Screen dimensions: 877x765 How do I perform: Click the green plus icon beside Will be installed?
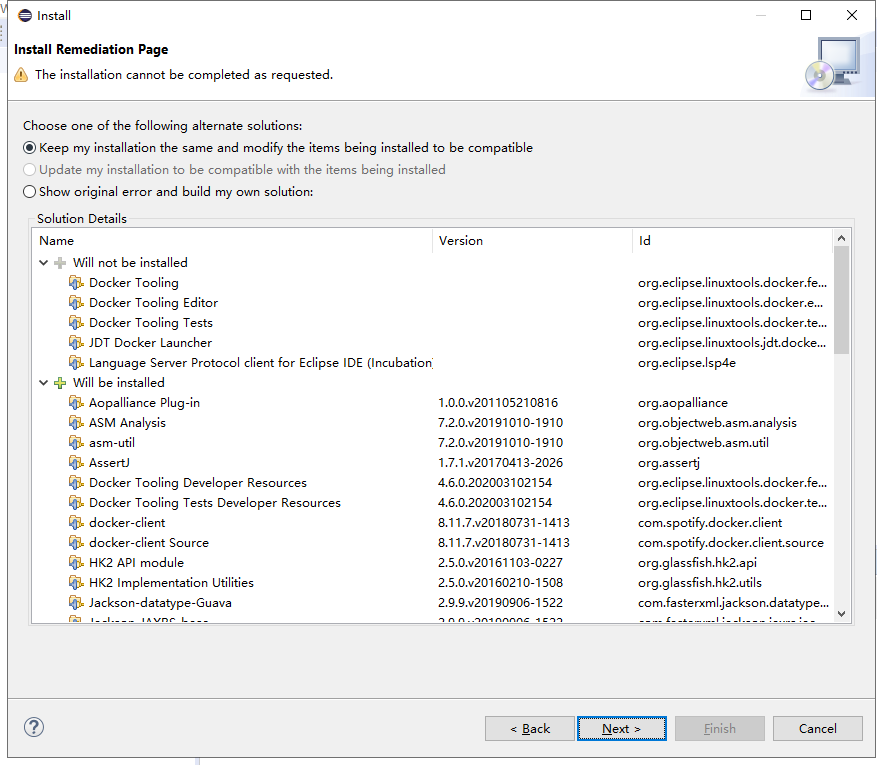(x=60, y=383)
